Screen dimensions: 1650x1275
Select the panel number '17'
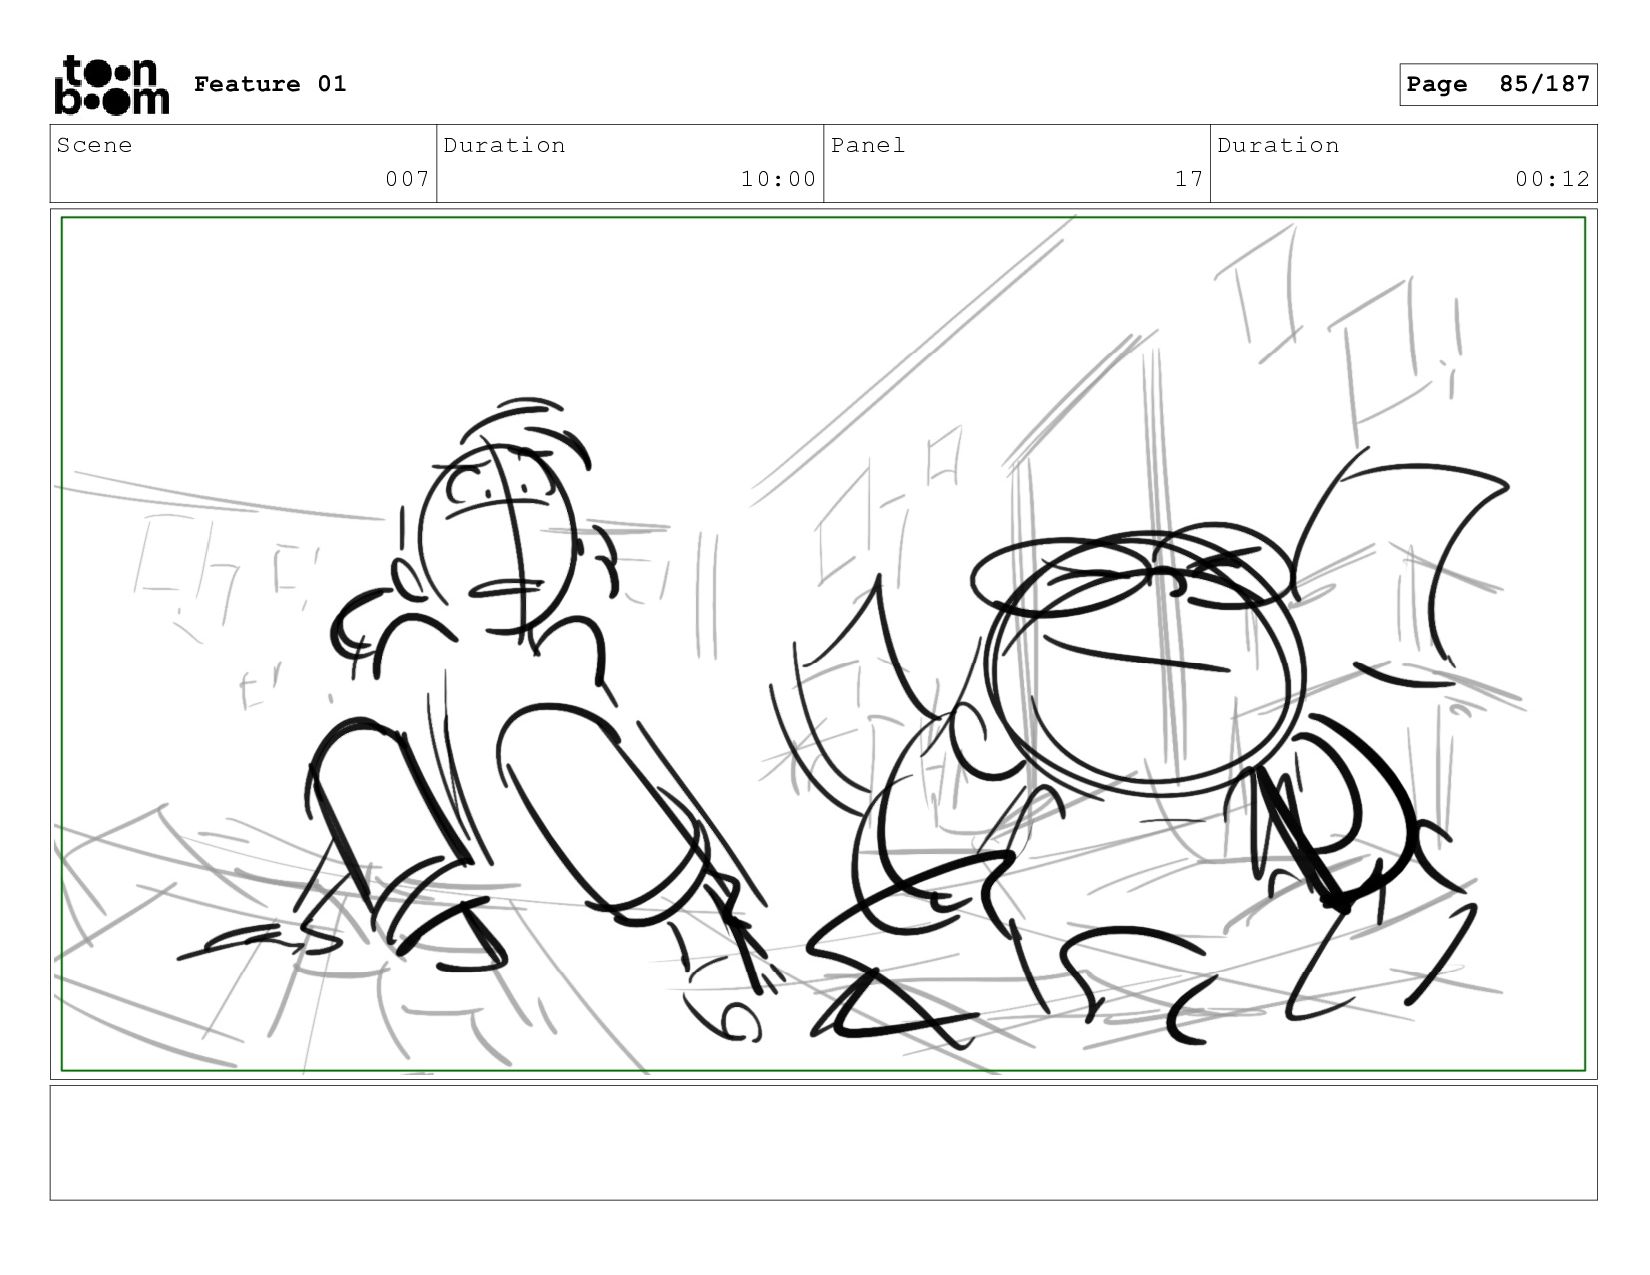1189,179
